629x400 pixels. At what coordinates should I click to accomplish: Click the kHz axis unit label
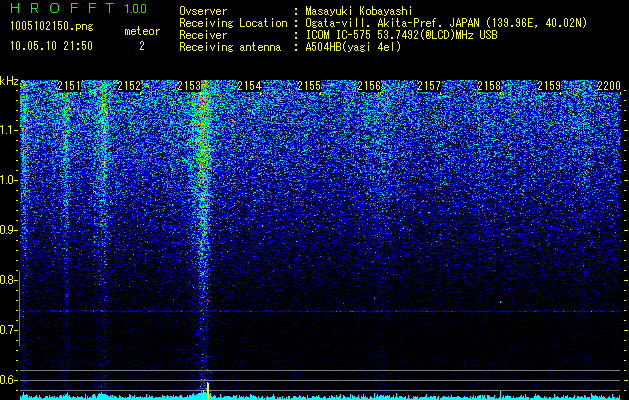(x=9, y=81)
